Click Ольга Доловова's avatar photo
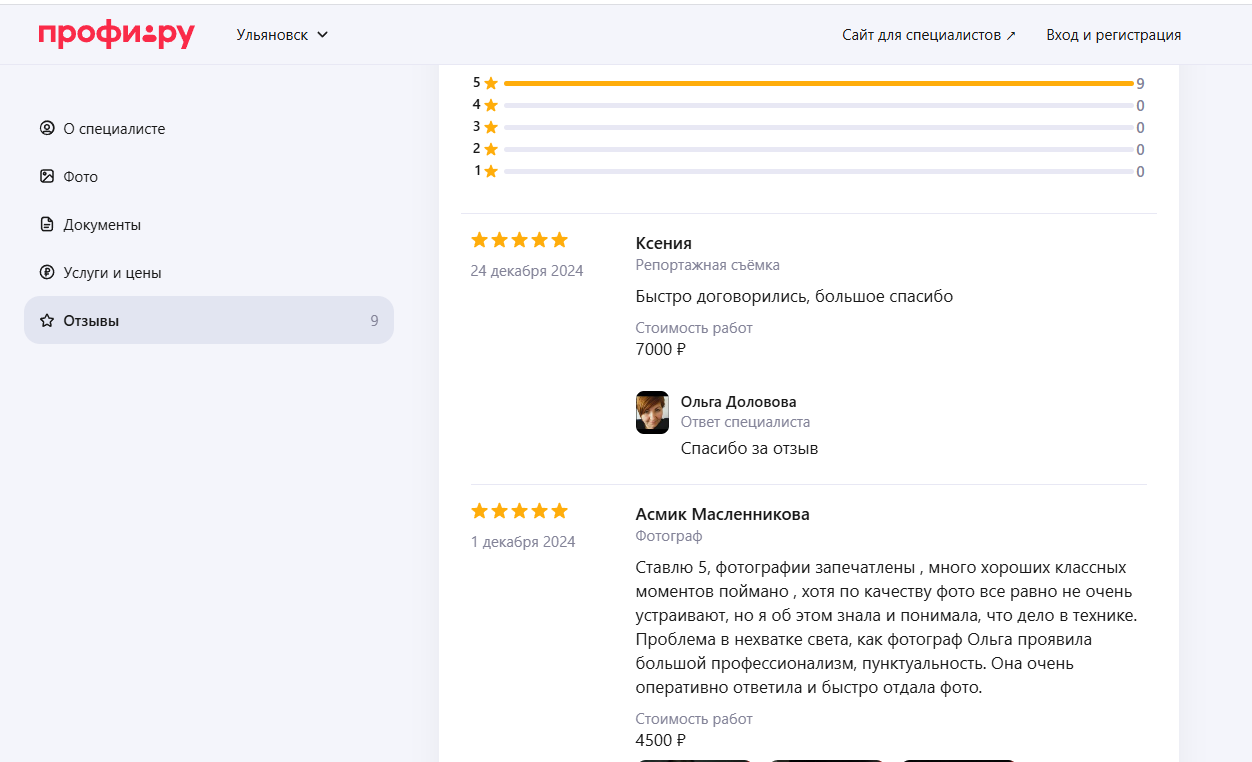1252x762 pixels. click(x=652, y=412)
